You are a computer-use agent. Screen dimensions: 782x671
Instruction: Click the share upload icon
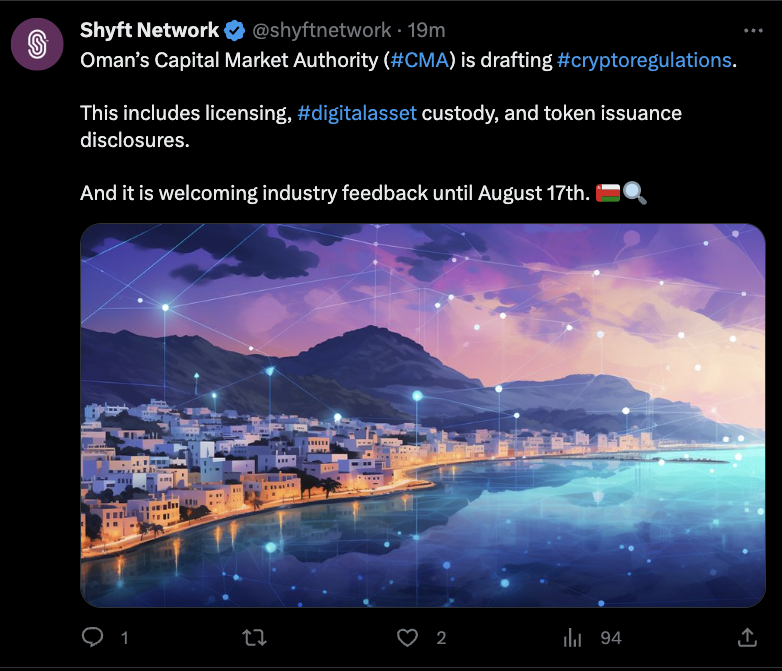point(747,637)
